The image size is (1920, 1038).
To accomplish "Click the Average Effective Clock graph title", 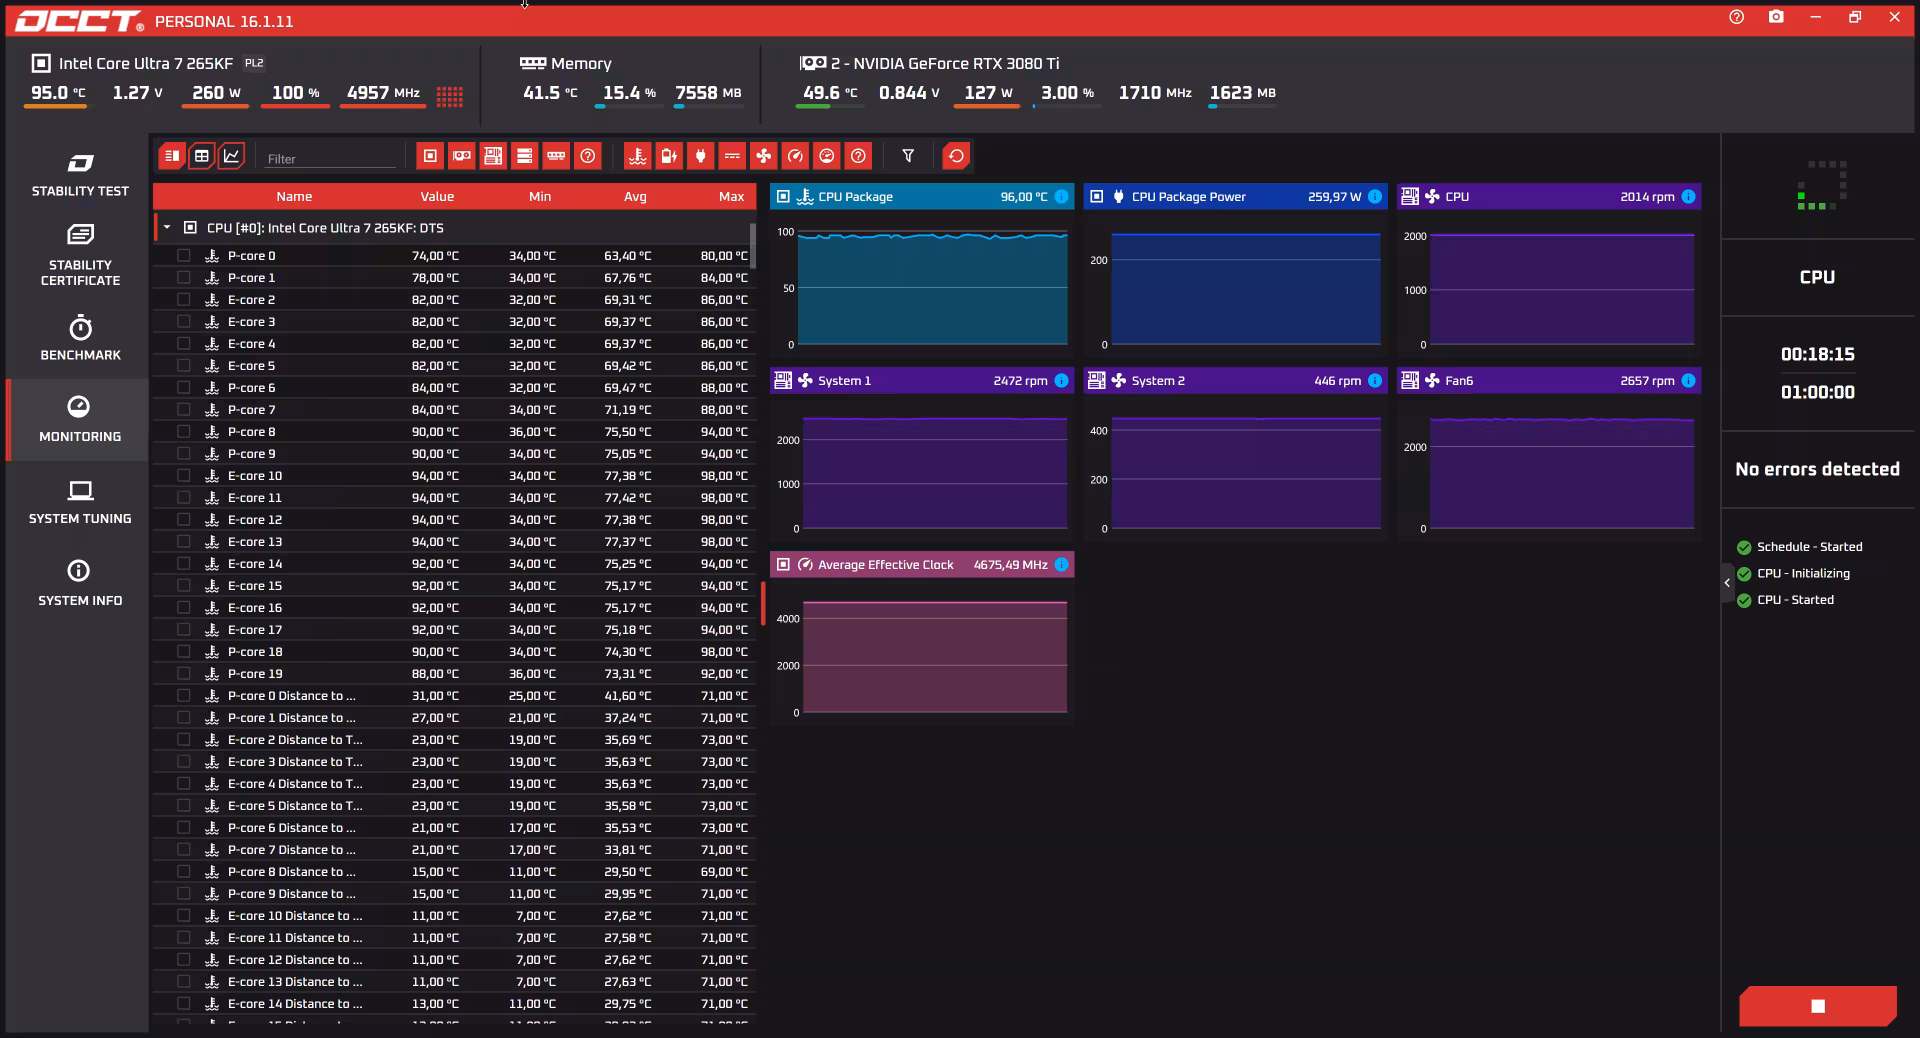I will pos(885,565).
